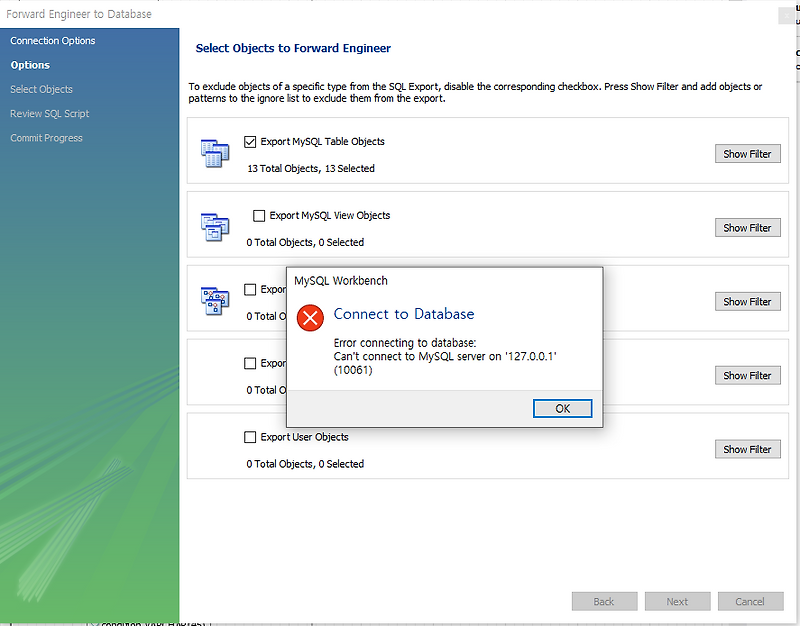Click the view objects icon

[215, 227]
